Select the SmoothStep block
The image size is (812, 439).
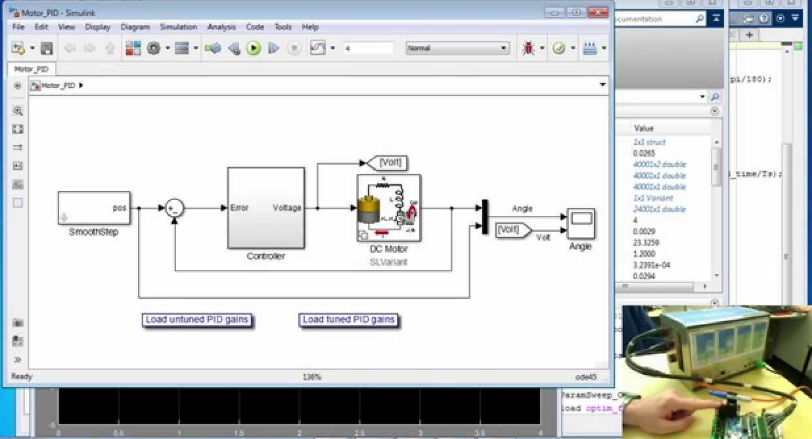pyautogui.click(x=94, y=208)
